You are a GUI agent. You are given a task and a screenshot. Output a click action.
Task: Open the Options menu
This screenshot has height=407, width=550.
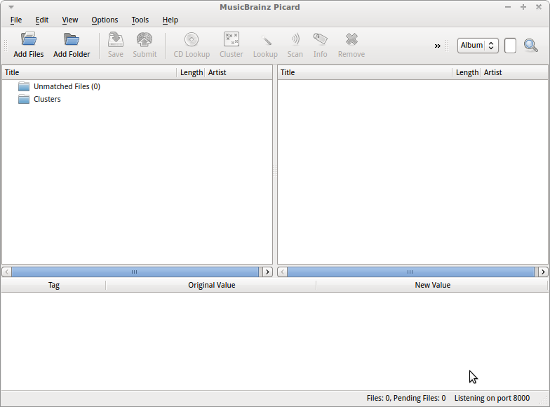pos(105,20)
